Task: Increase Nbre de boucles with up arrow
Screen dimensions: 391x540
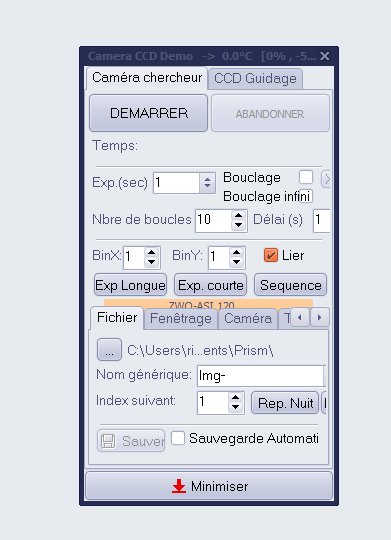Action: 238,216
